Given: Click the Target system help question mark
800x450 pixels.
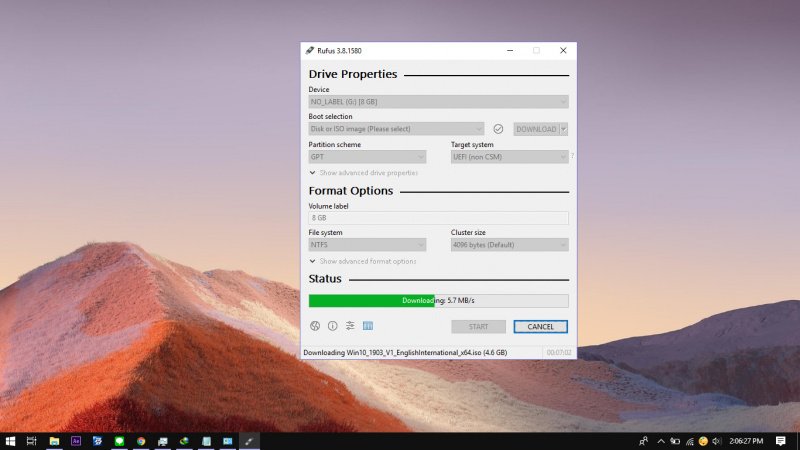Looking at the screenshot, I should 572,156.
